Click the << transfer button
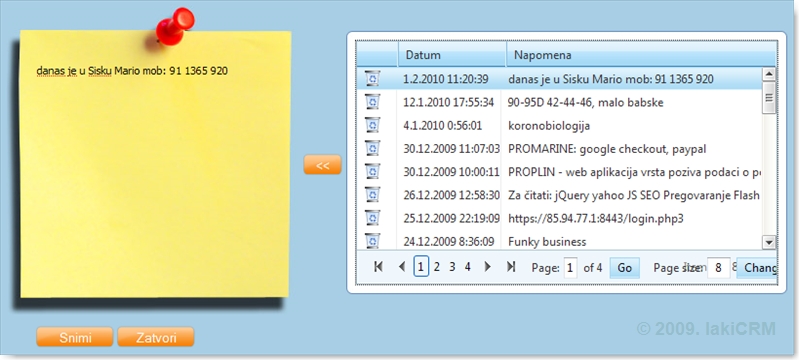 tap(322, 165)
